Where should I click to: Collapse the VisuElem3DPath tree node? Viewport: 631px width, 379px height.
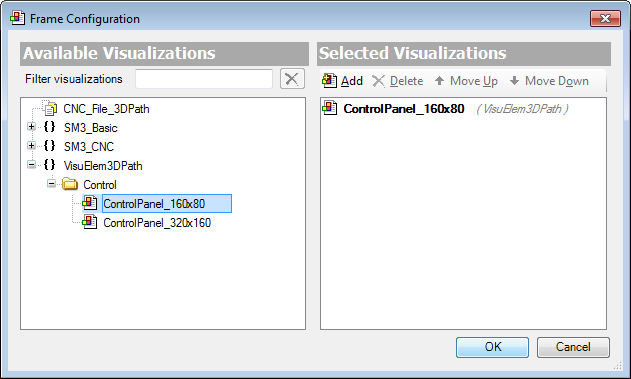(31, 165)
